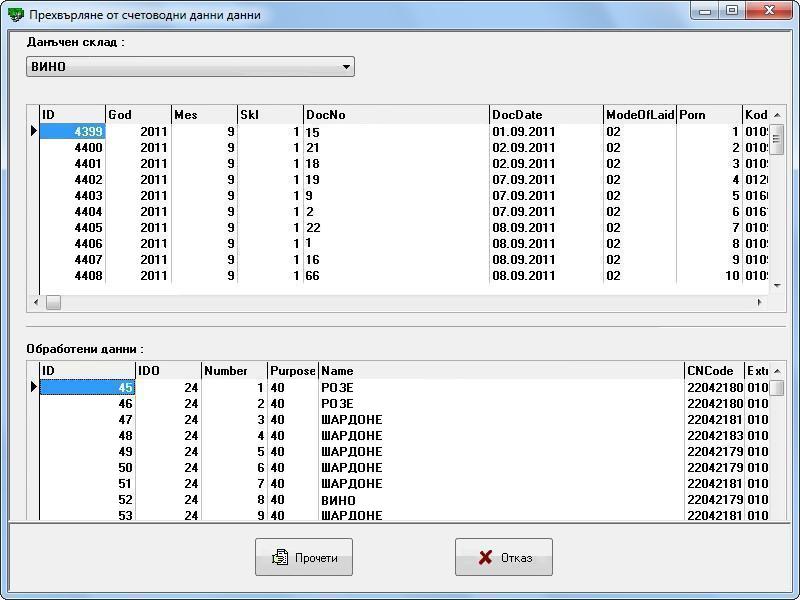Select lower table cell with ID 45
The image size is (800, 600).
[x=87, y=387]
